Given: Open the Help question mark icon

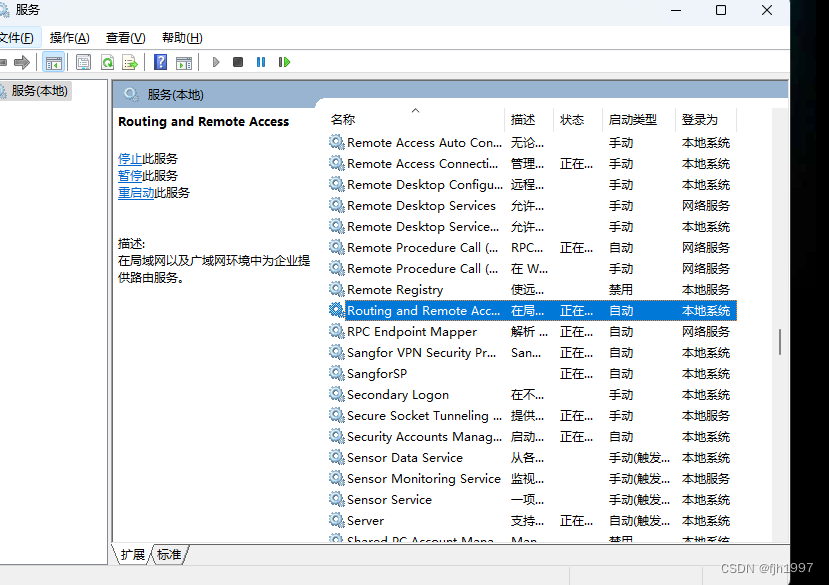Looking at the screenshot, I should (x=160, y=62).
